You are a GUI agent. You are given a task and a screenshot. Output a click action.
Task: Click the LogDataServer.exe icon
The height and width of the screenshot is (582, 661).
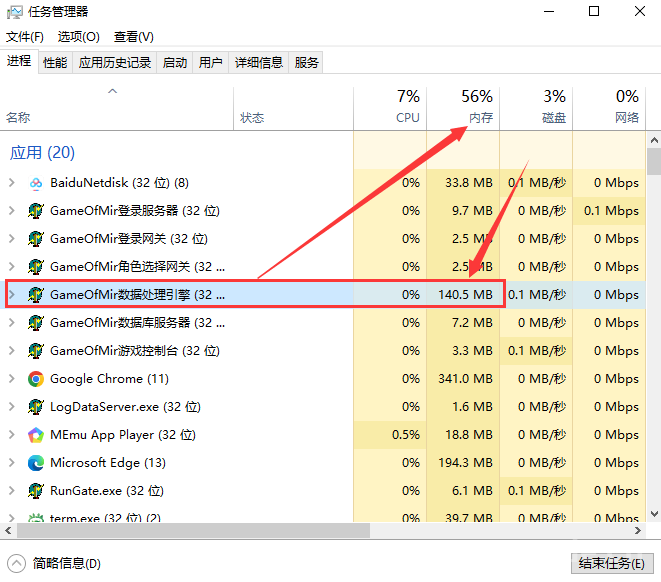click(36, 407)
